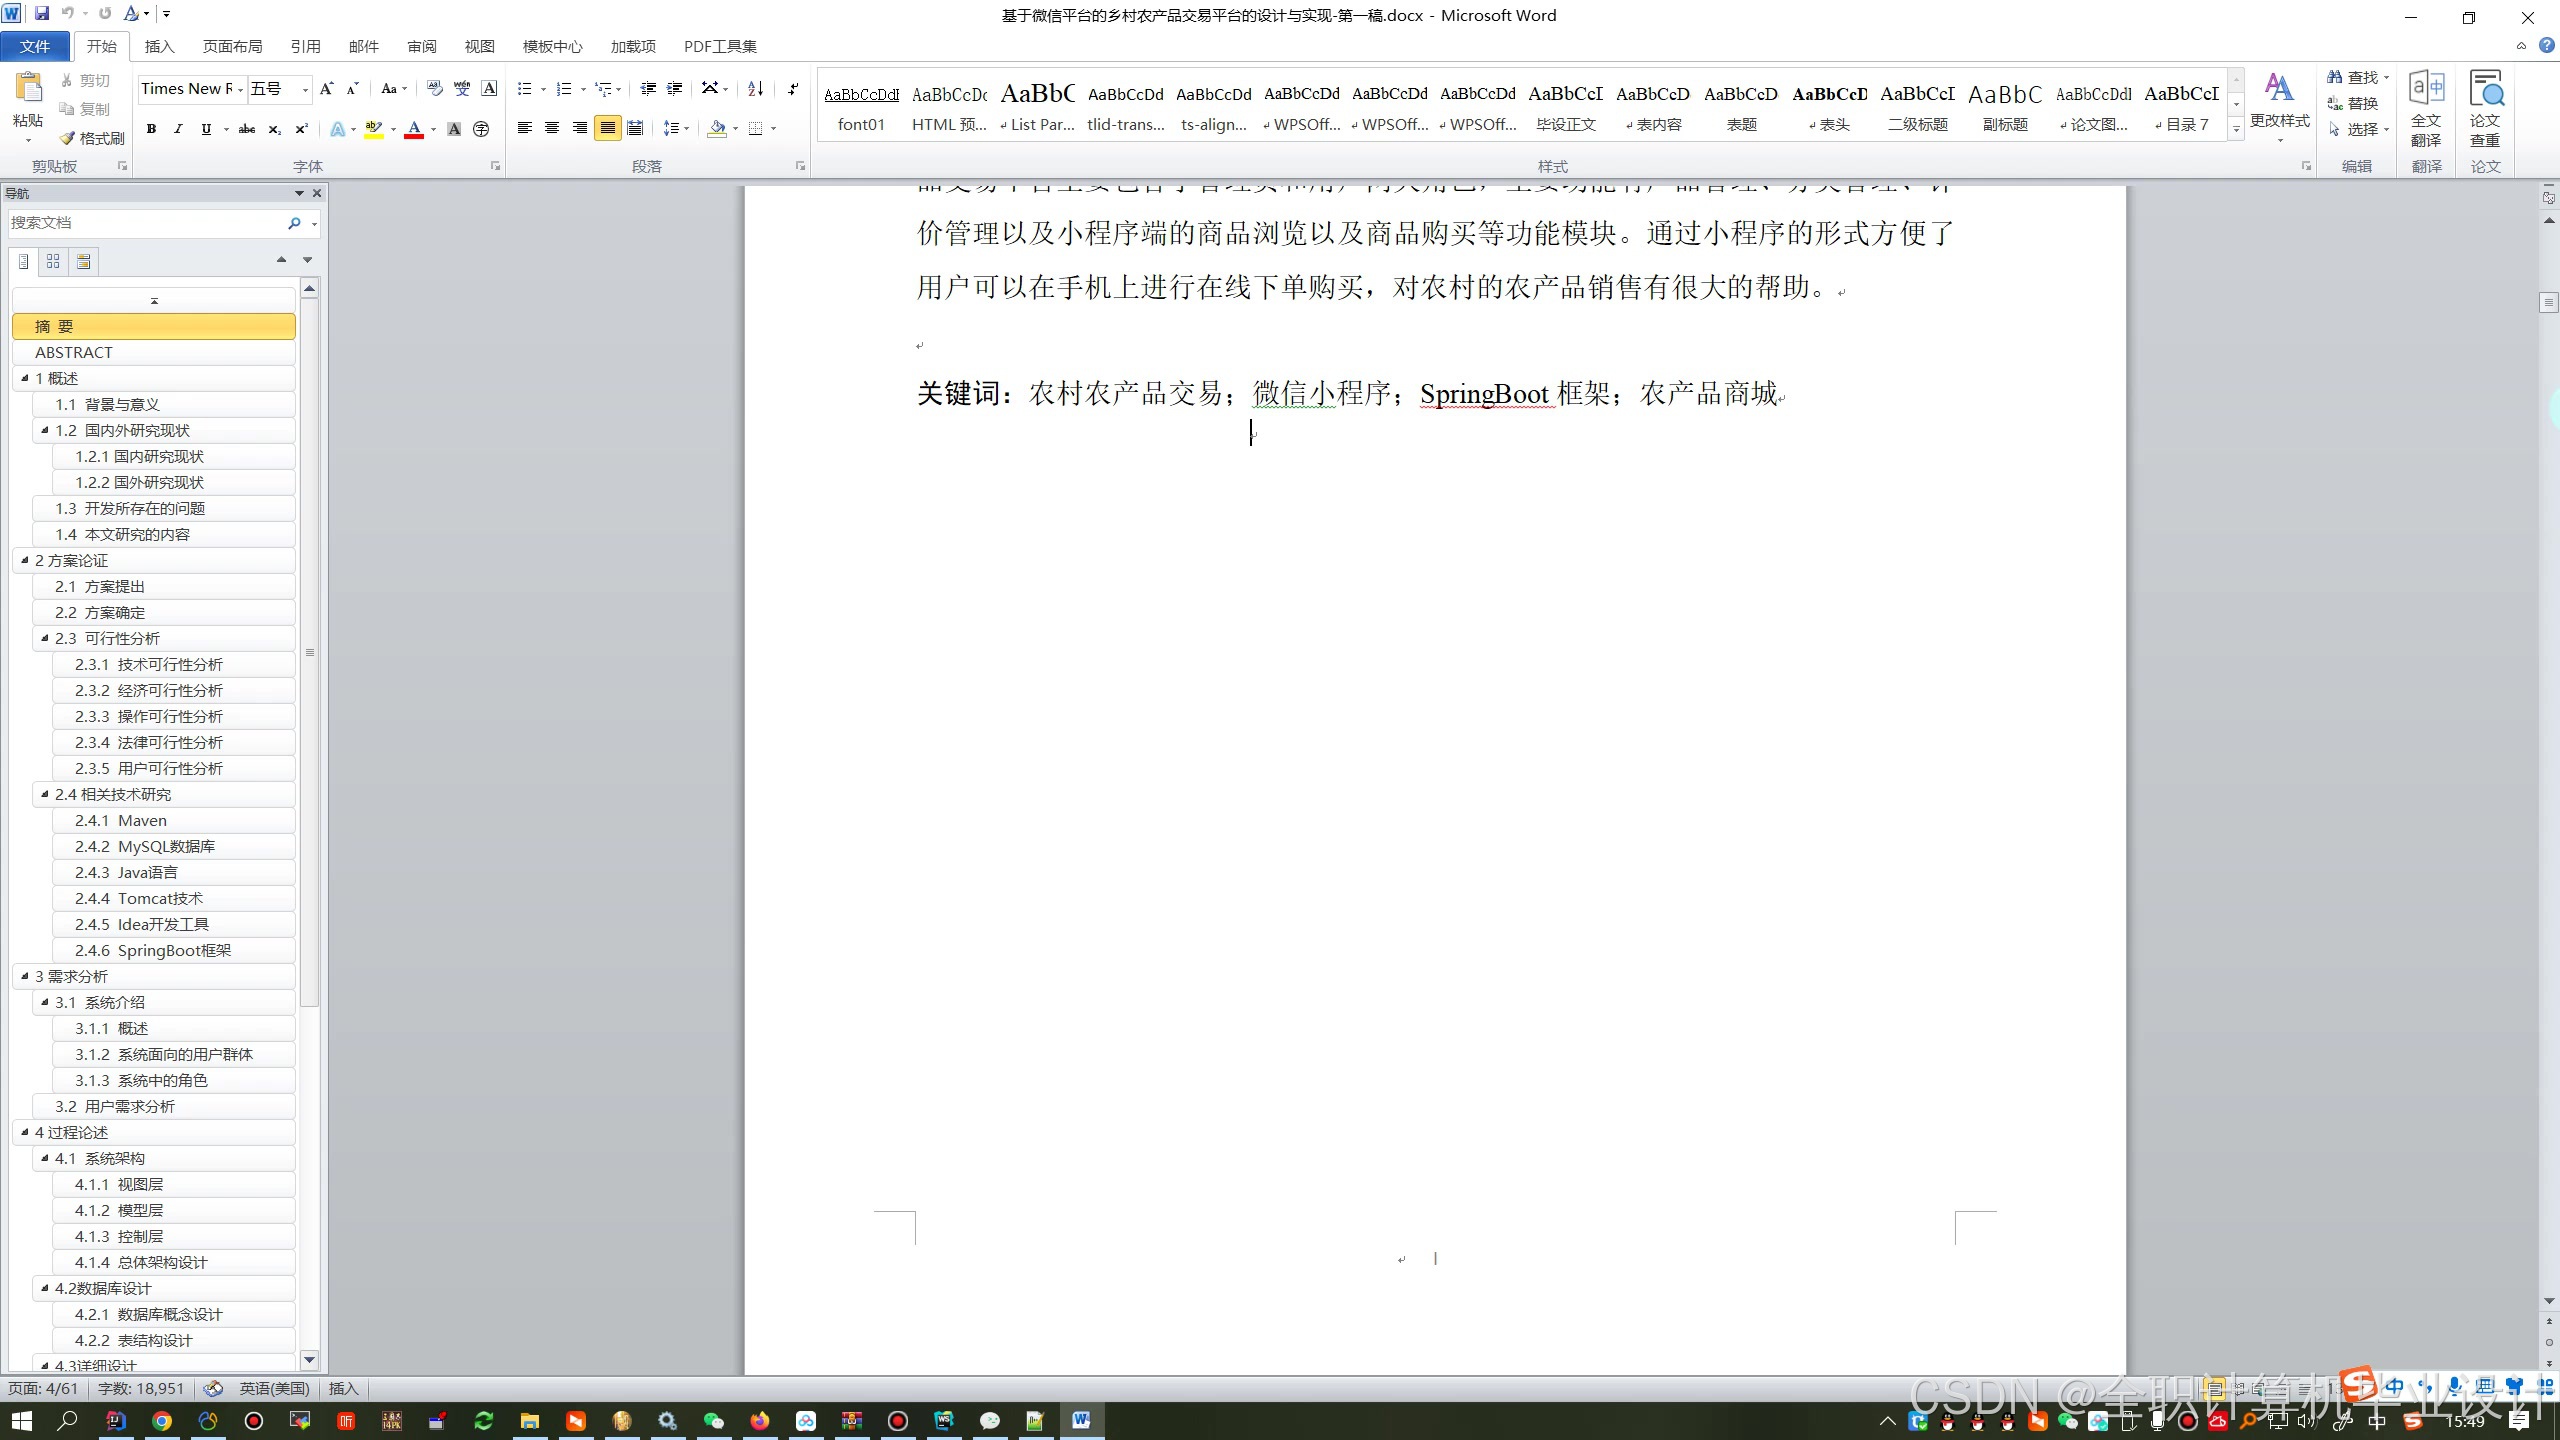Switch to the 审阅 ribbon tab
The width and height of the screenshot is (2560, 1440).
(421, 46)
